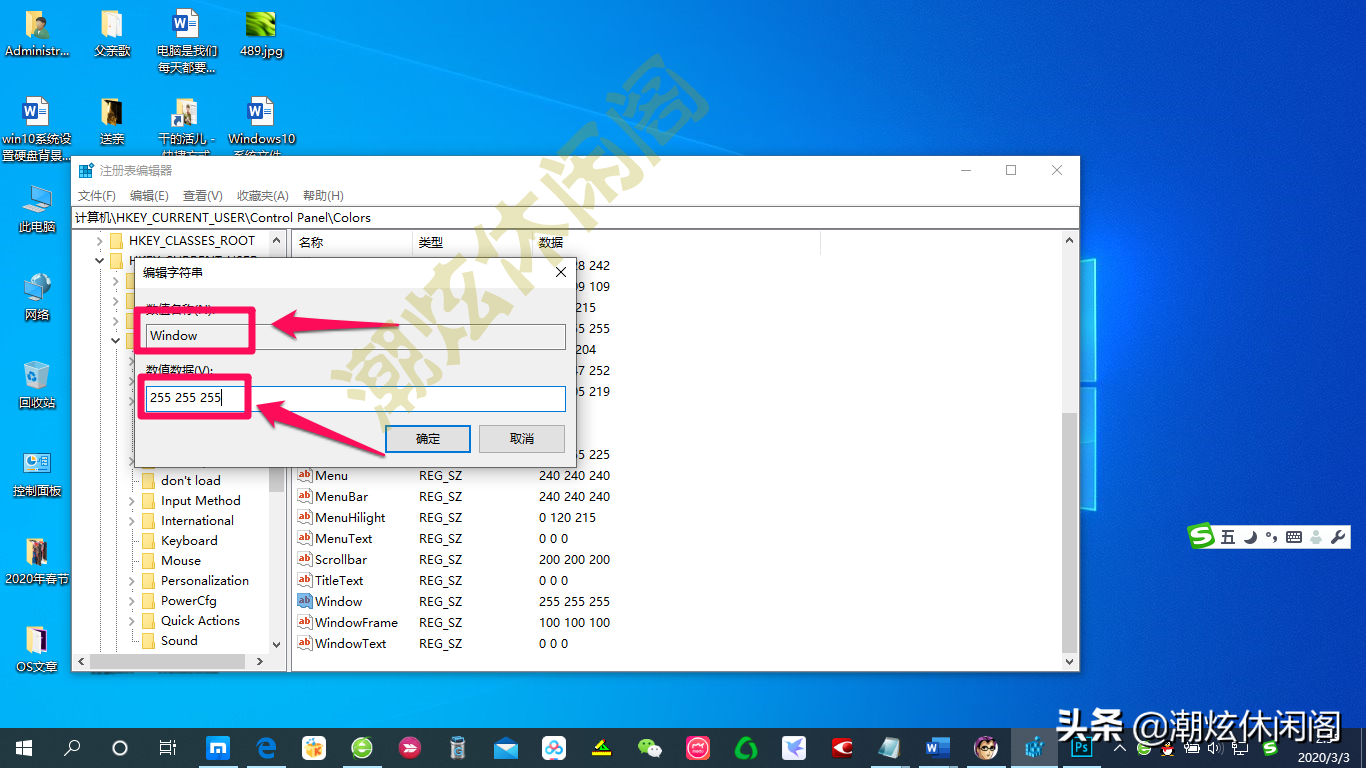Open the 父亲歌 desktop folder
This screenshot has width=1366, height=768.
112,33
